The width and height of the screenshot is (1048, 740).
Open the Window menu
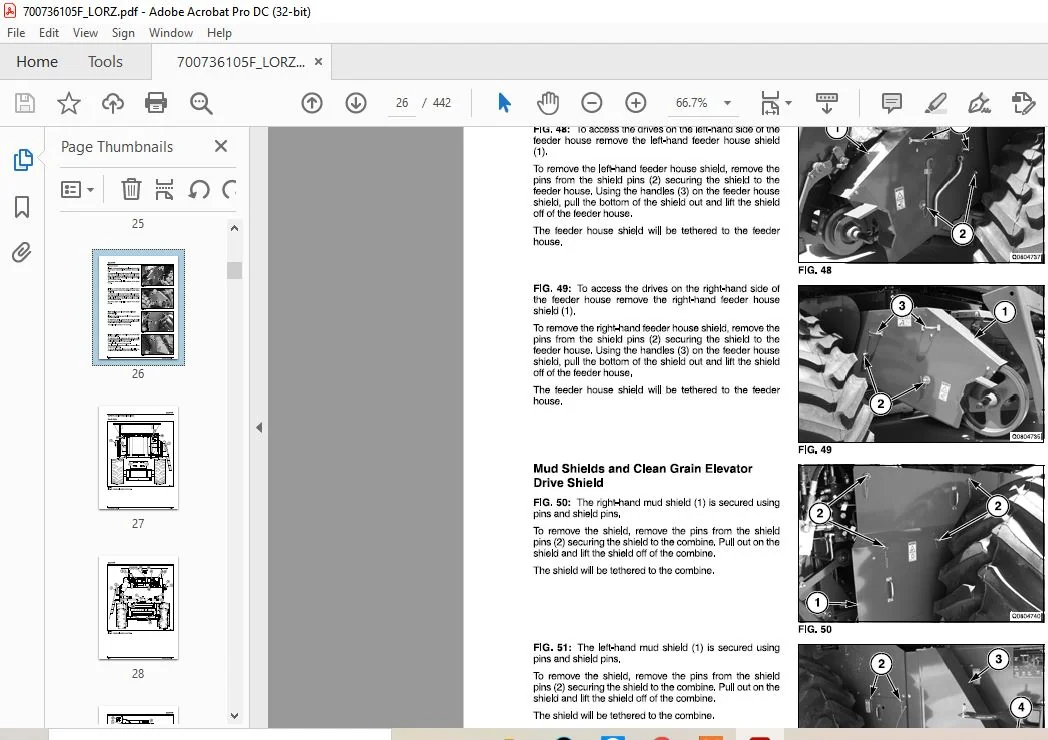[x=170, y=33]
